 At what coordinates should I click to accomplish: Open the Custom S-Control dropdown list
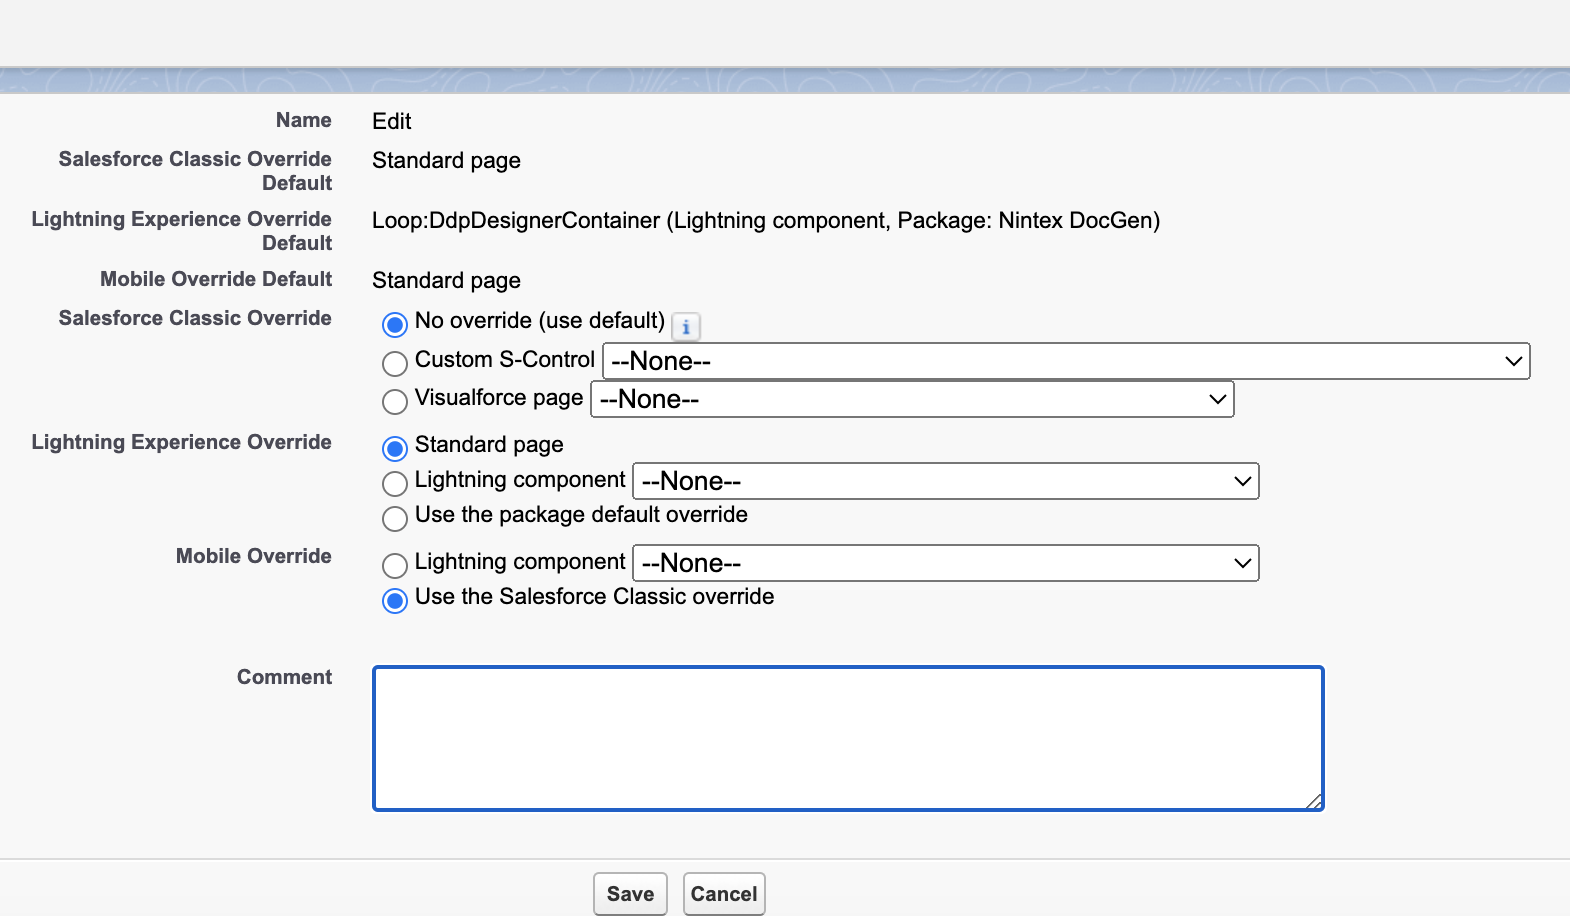tap(1065, 361)
